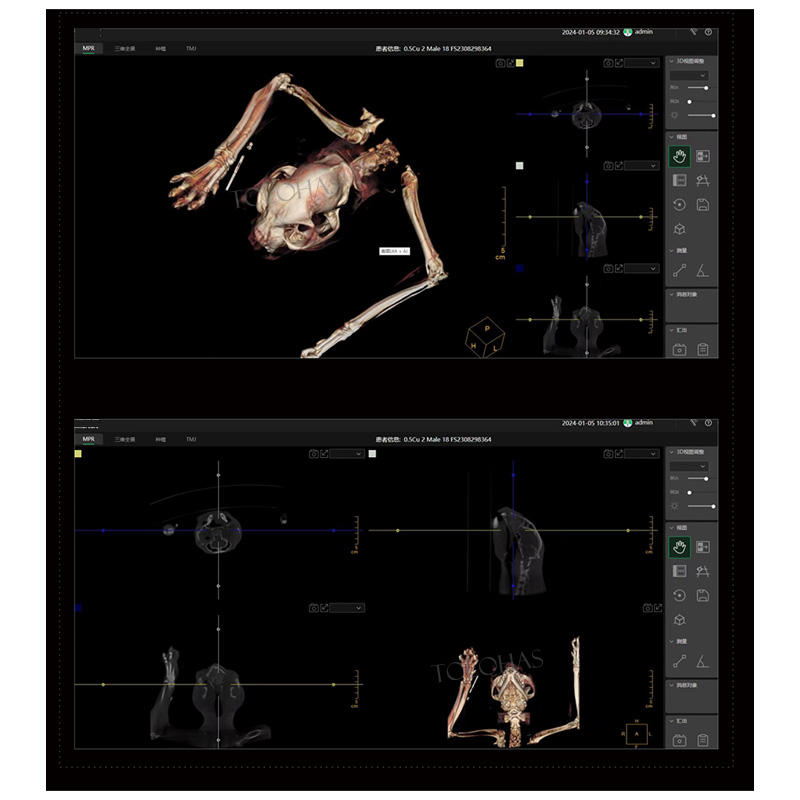Click the layout switch icon in top window

pyautogui.click(x=703, y=156)
